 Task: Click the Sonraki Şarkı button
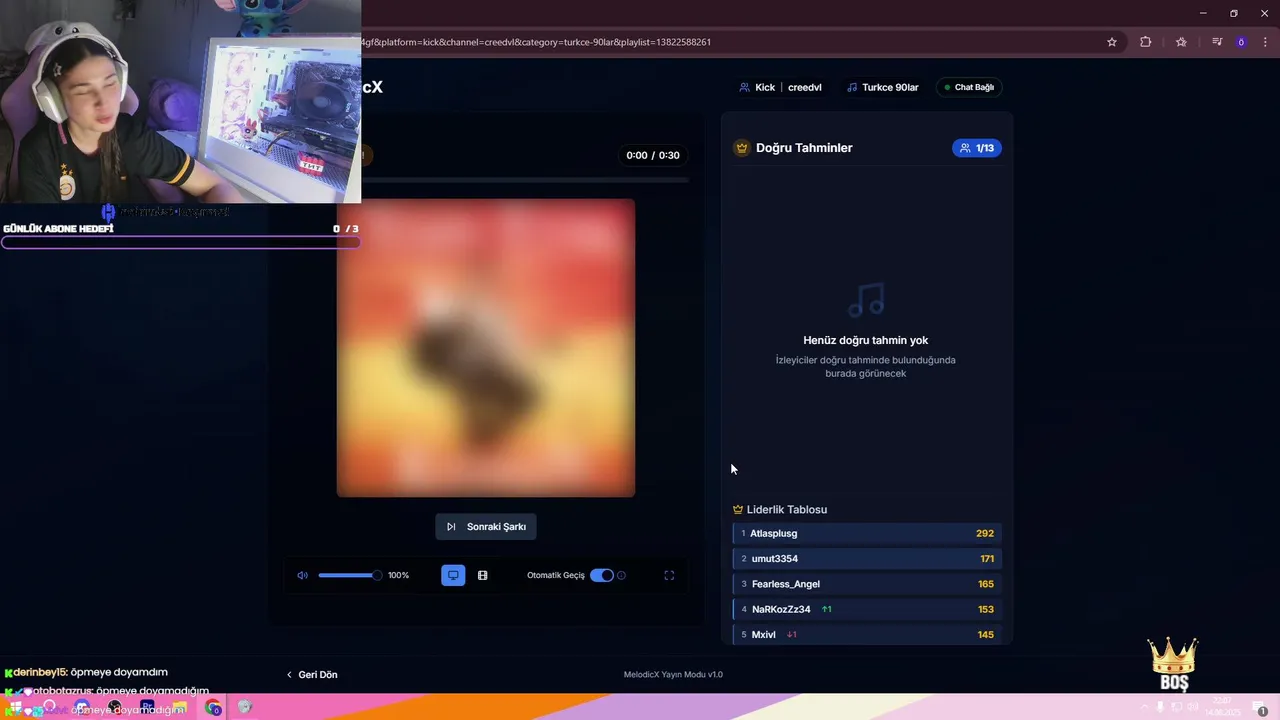click(486, 527)
